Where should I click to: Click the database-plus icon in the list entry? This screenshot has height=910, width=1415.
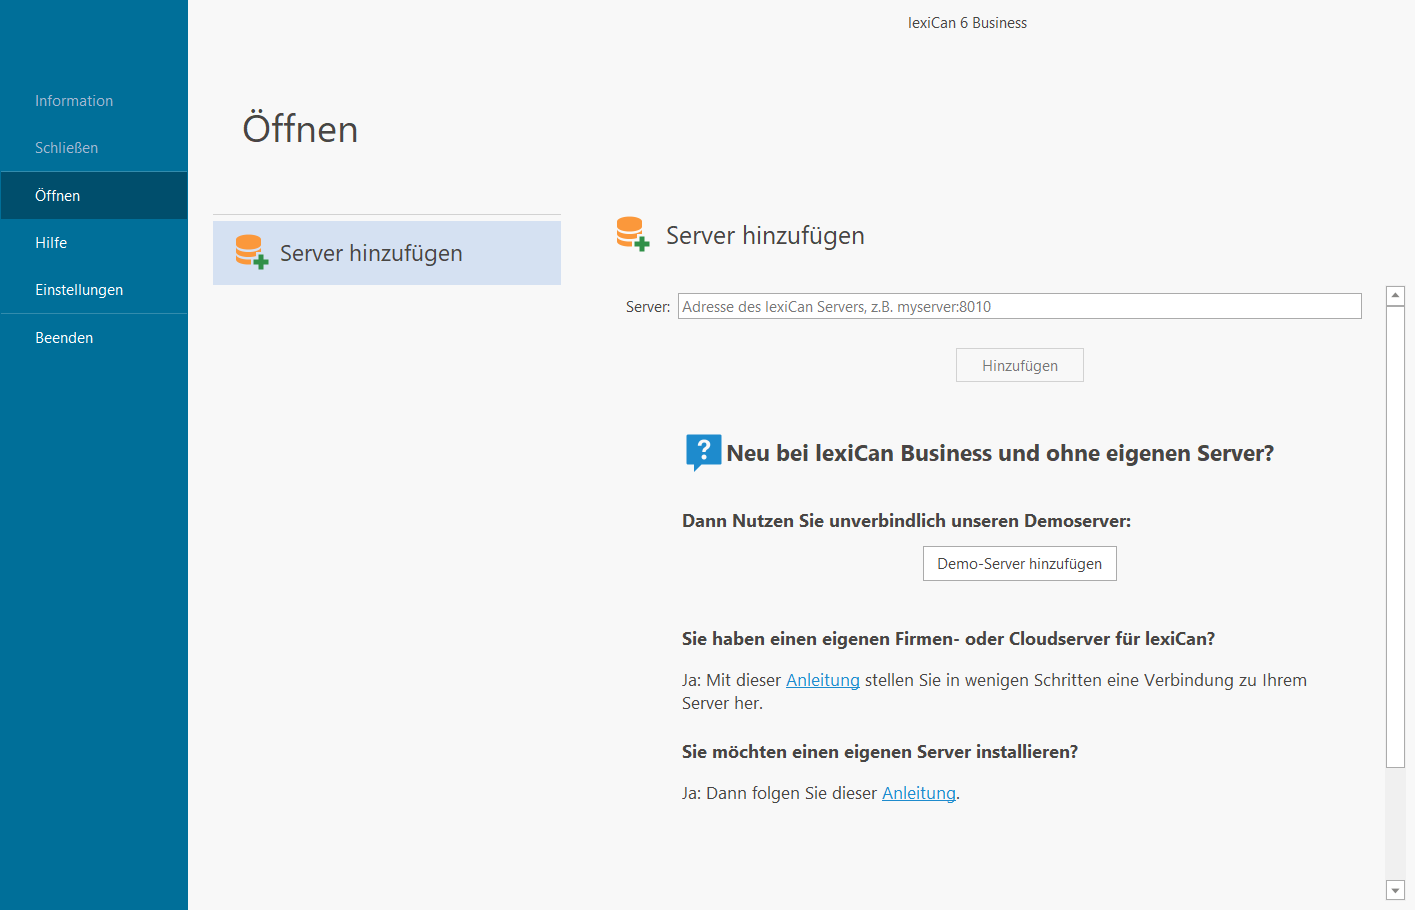(x=251, y=252)
